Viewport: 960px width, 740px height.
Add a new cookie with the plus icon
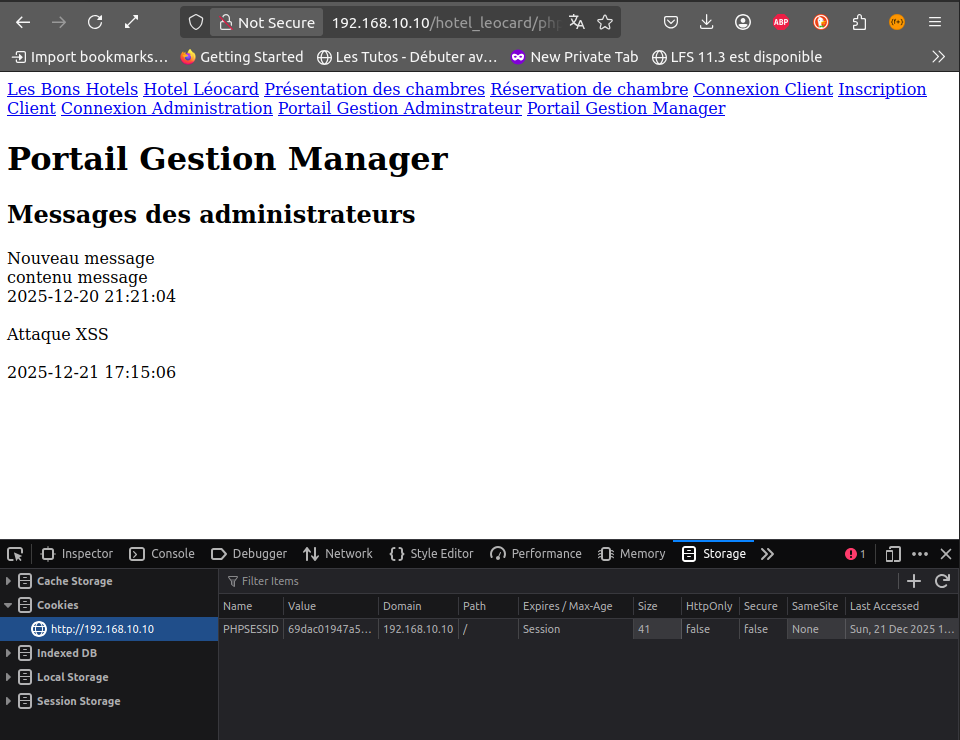click(913, 581)
